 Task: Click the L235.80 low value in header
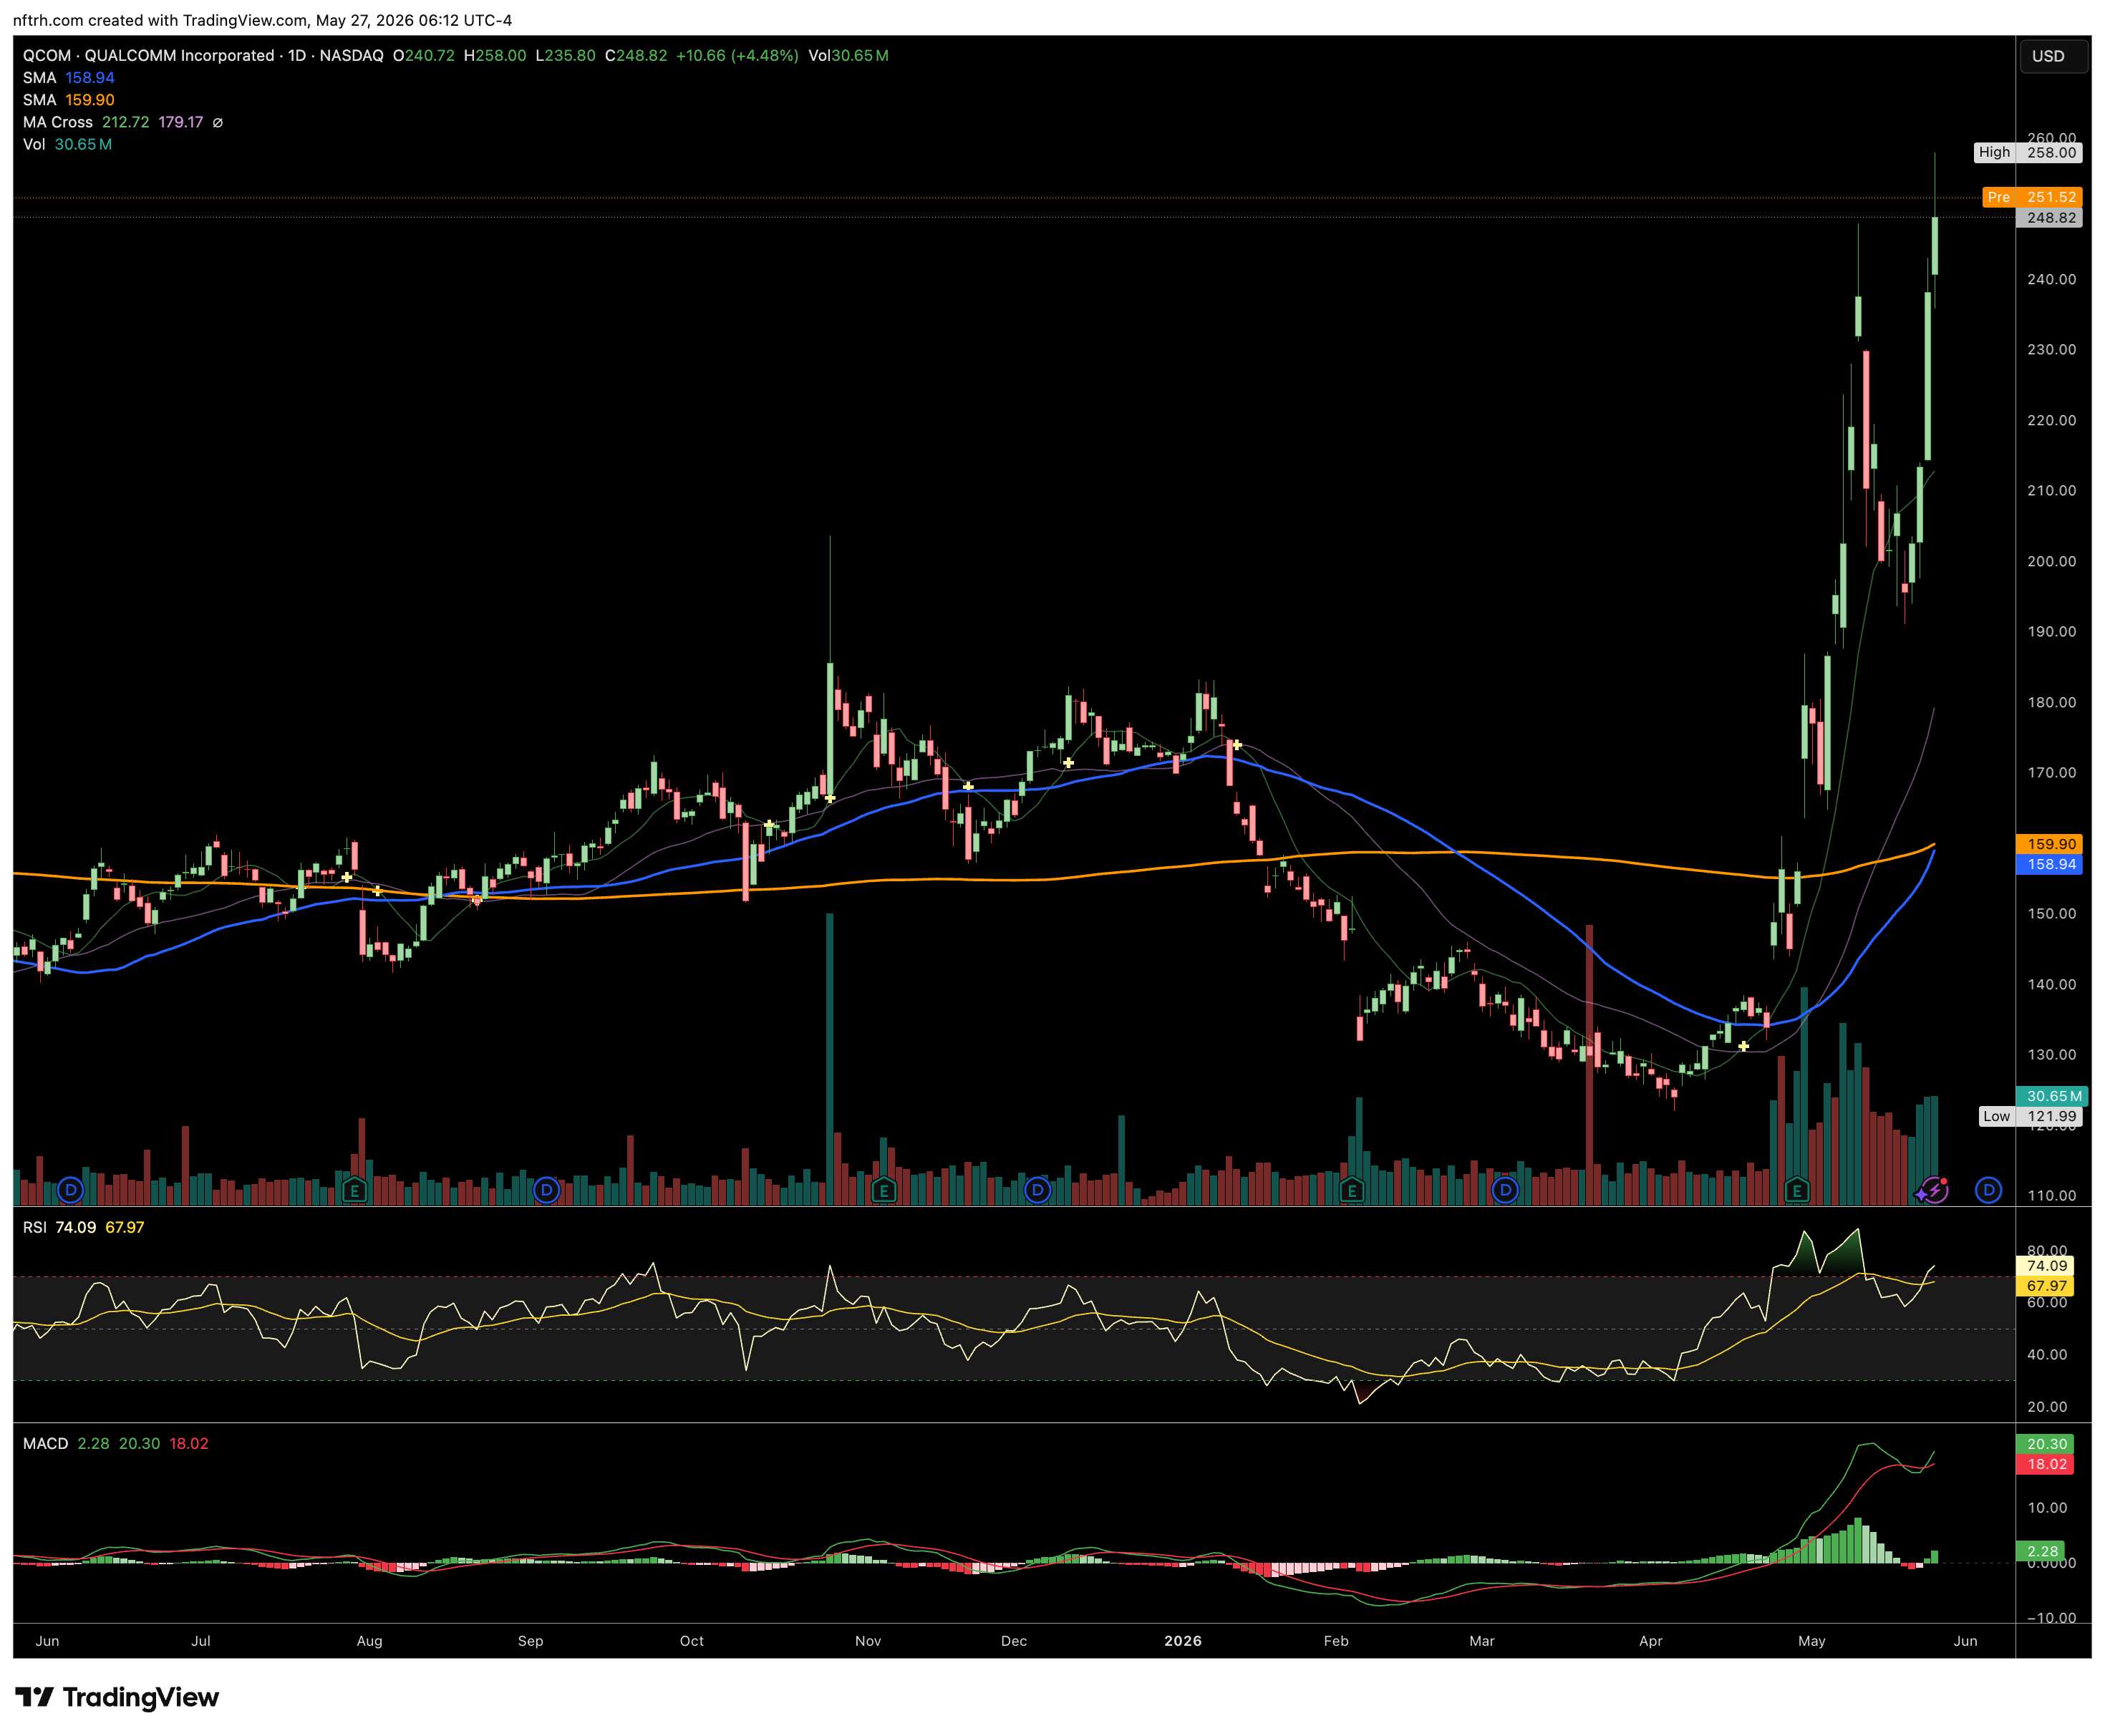tap(566, 56)
